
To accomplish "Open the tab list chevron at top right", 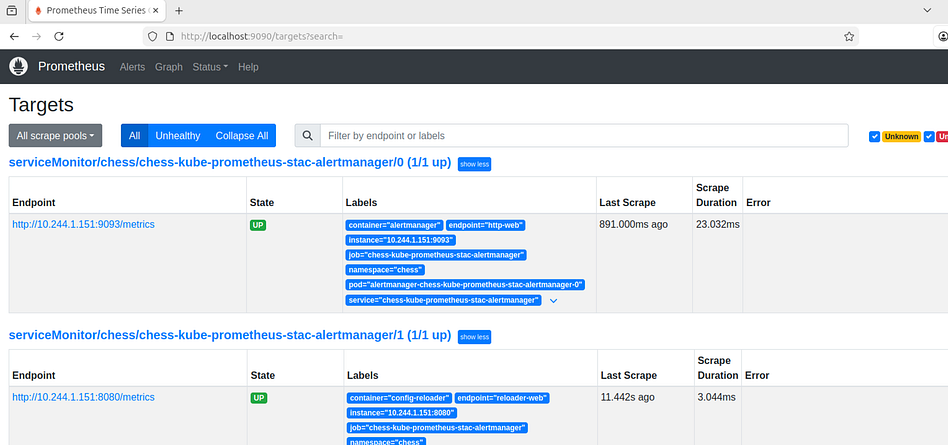I will [x=927, y=10].
